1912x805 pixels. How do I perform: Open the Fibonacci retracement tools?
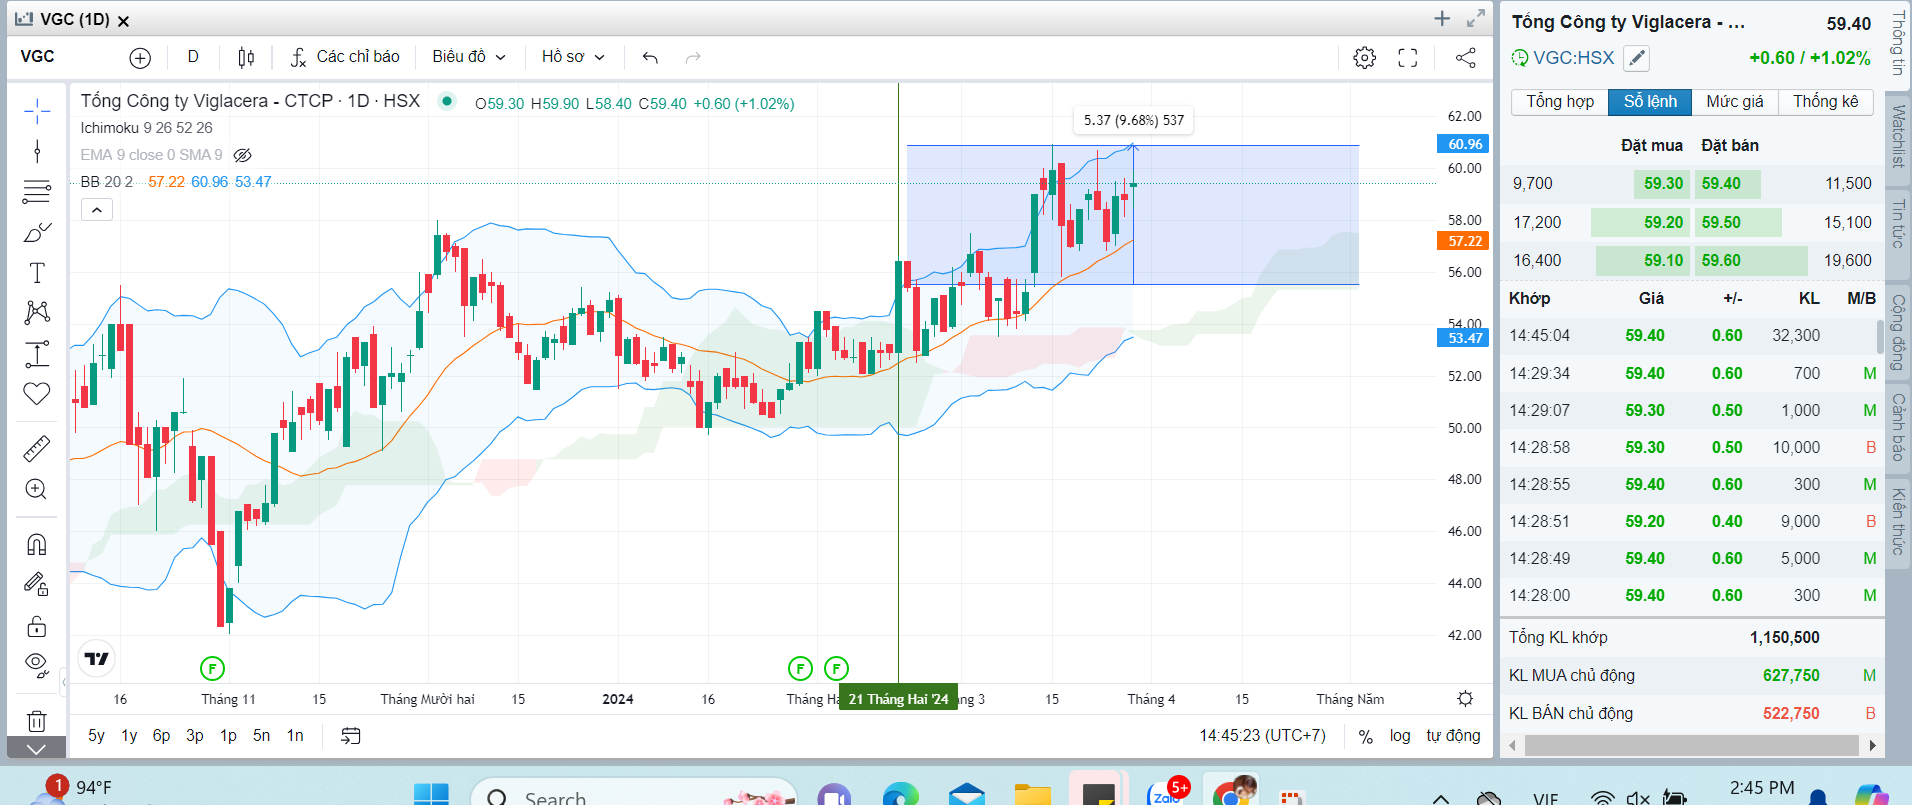(x=37, y=191)
